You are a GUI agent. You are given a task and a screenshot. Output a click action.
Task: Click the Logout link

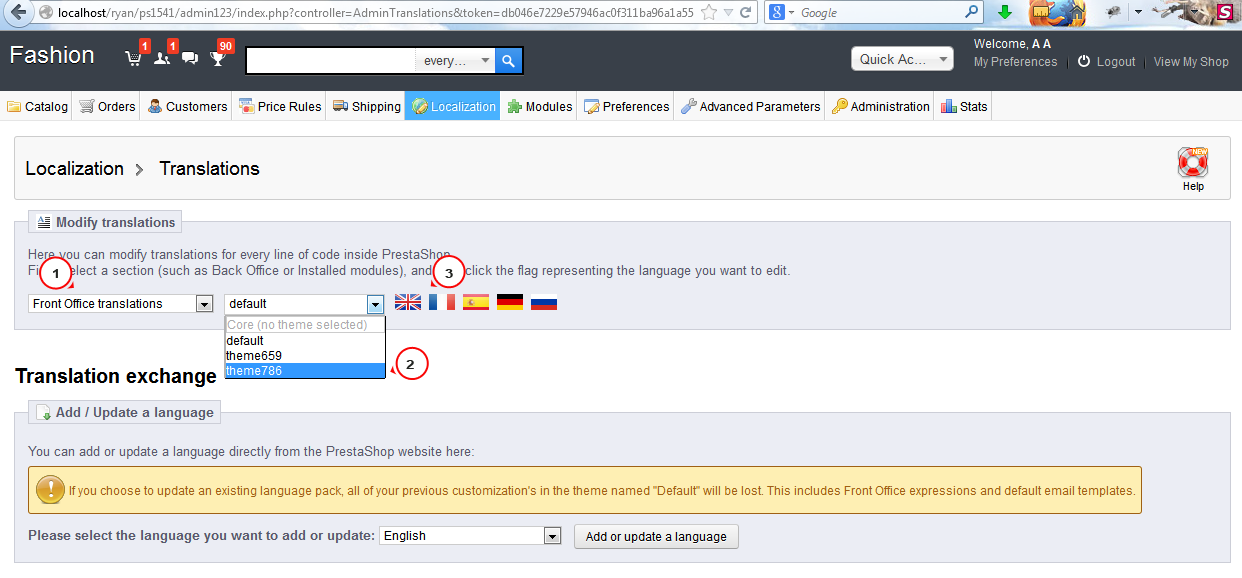[x=1116, y=62]
